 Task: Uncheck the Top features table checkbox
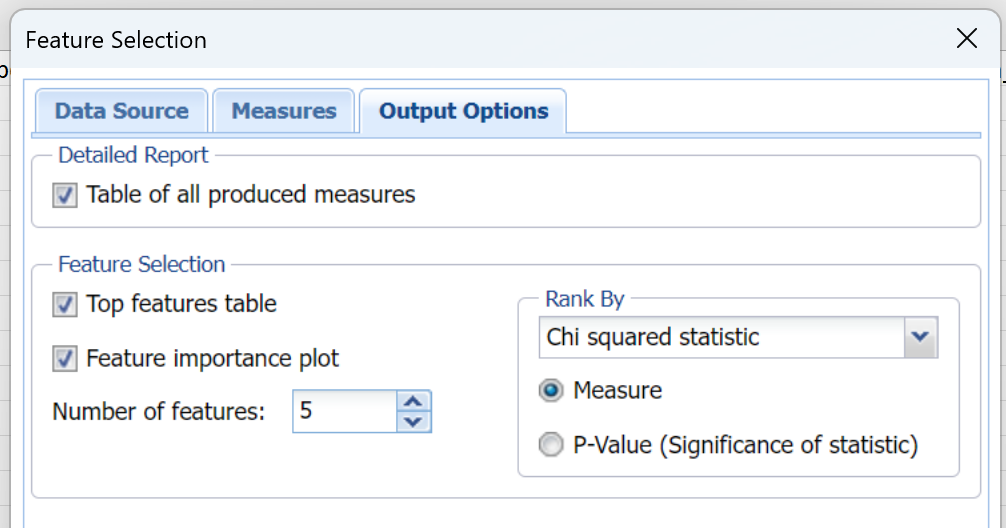[x=65, y=304]
